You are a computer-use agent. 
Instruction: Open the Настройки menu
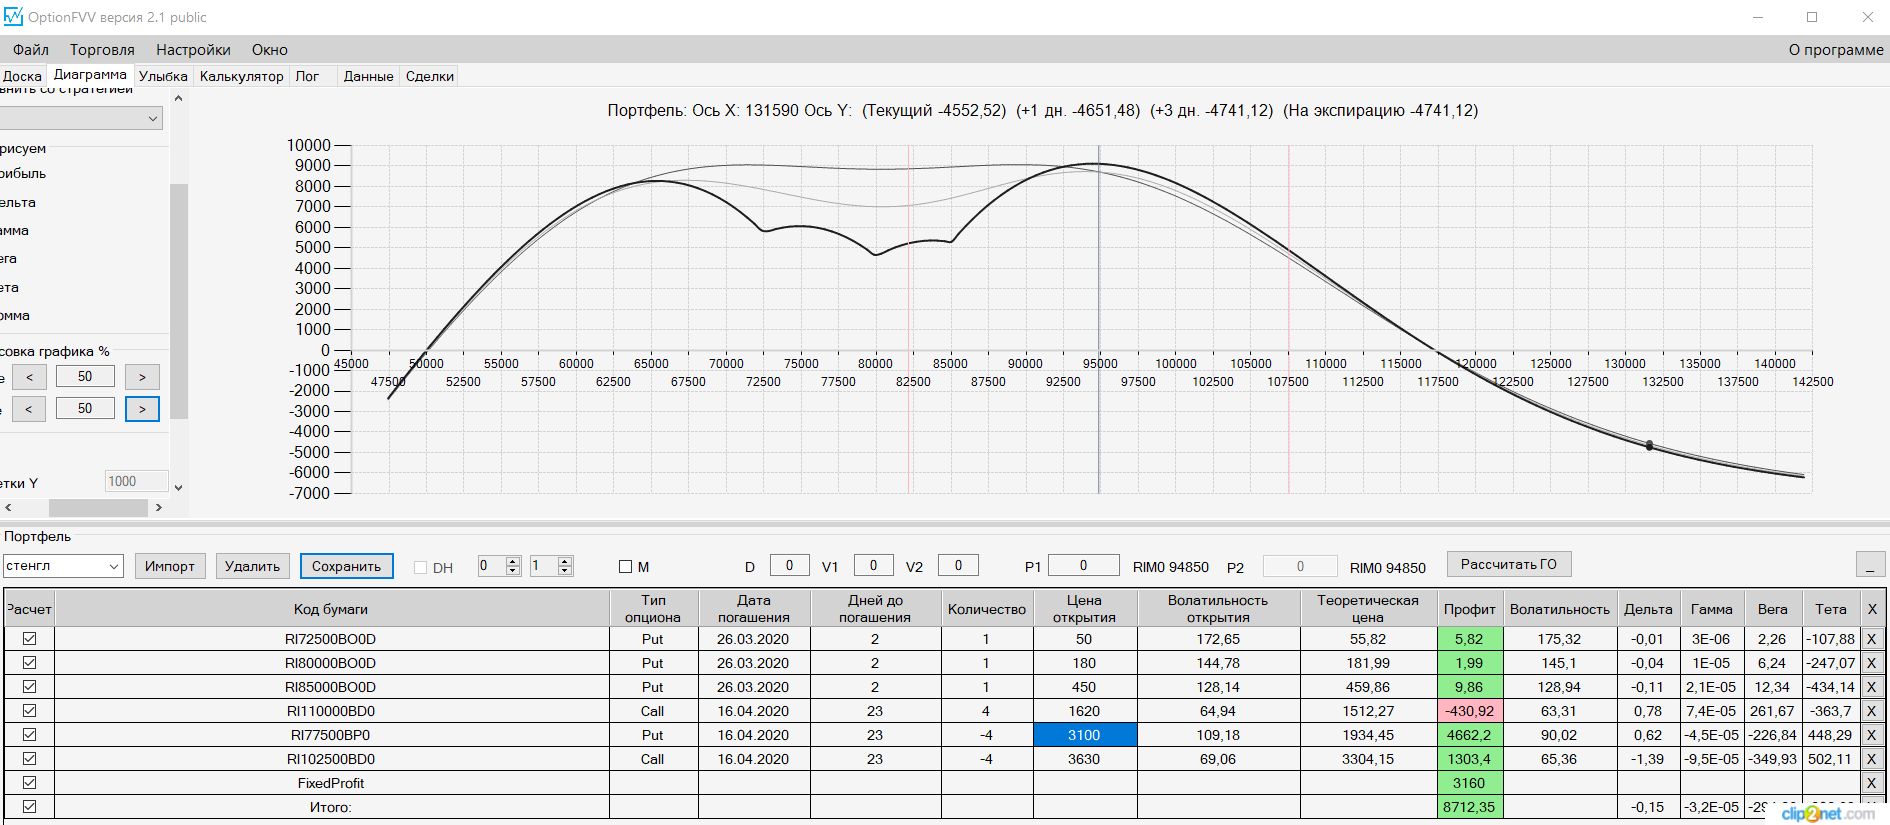[x=193, y=50]
